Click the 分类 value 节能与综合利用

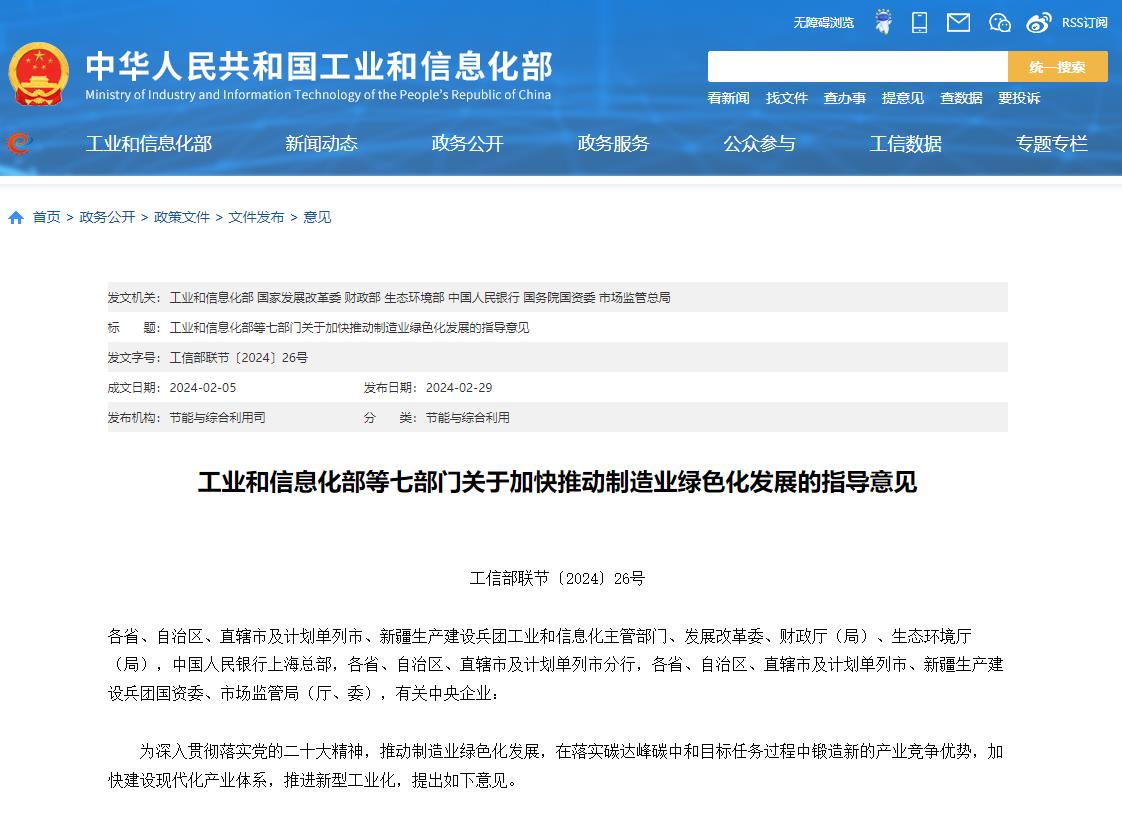pyautogui.click(x=468, y=418)
